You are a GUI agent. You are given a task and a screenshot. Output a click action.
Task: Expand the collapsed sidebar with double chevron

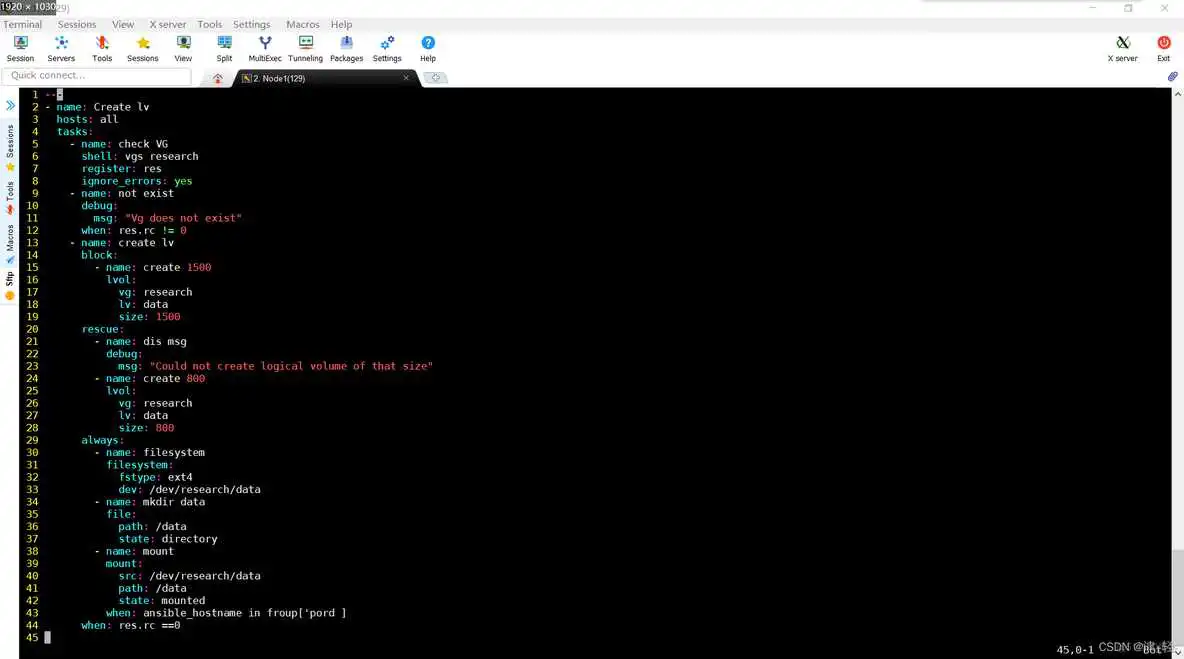[x=10, y=105]
